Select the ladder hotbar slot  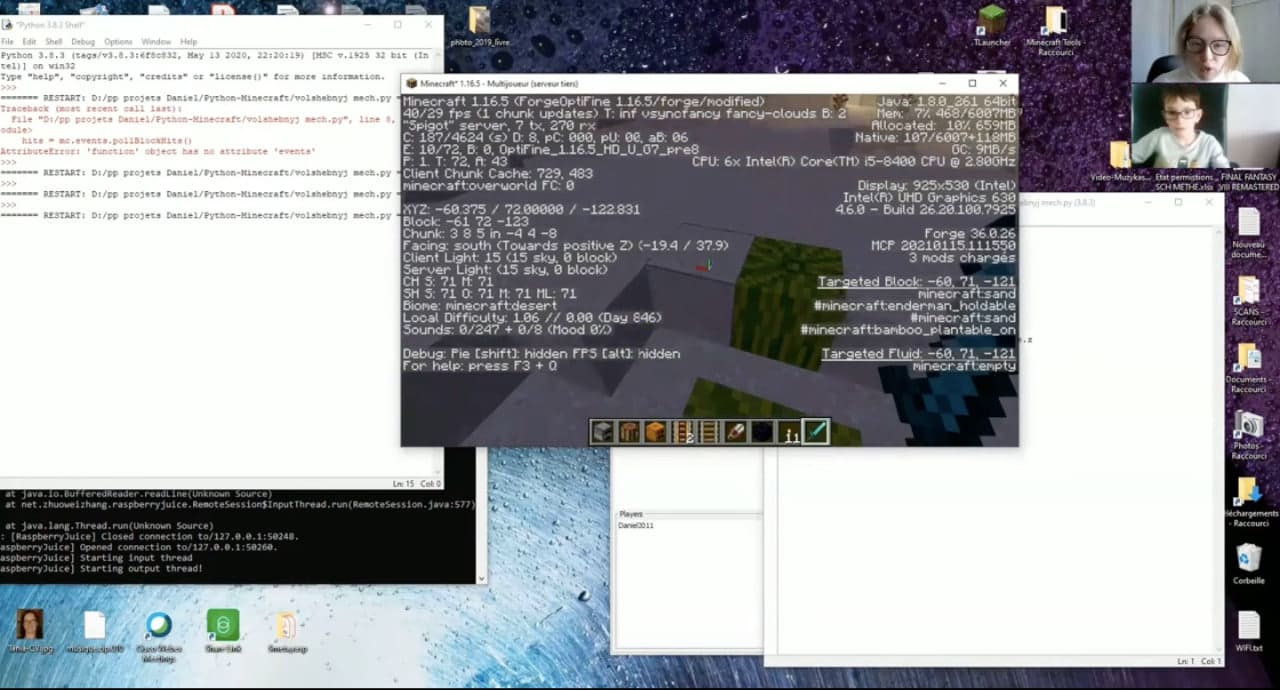click(709, 432)
